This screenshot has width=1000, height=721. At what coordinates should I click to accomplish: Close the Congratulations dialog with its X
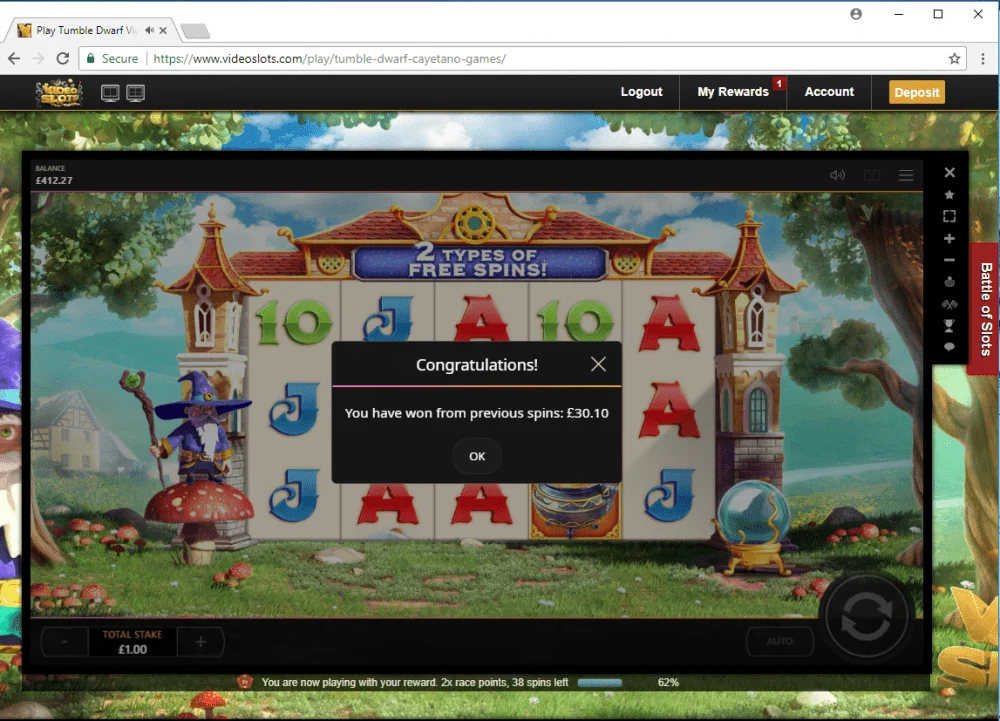pos(598,364)
